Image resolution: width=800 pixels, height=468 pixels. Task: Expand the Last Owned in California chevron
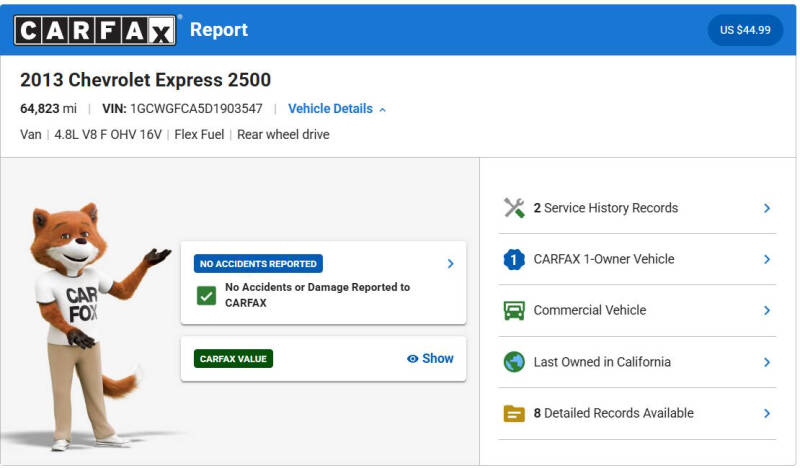point(767,362)
